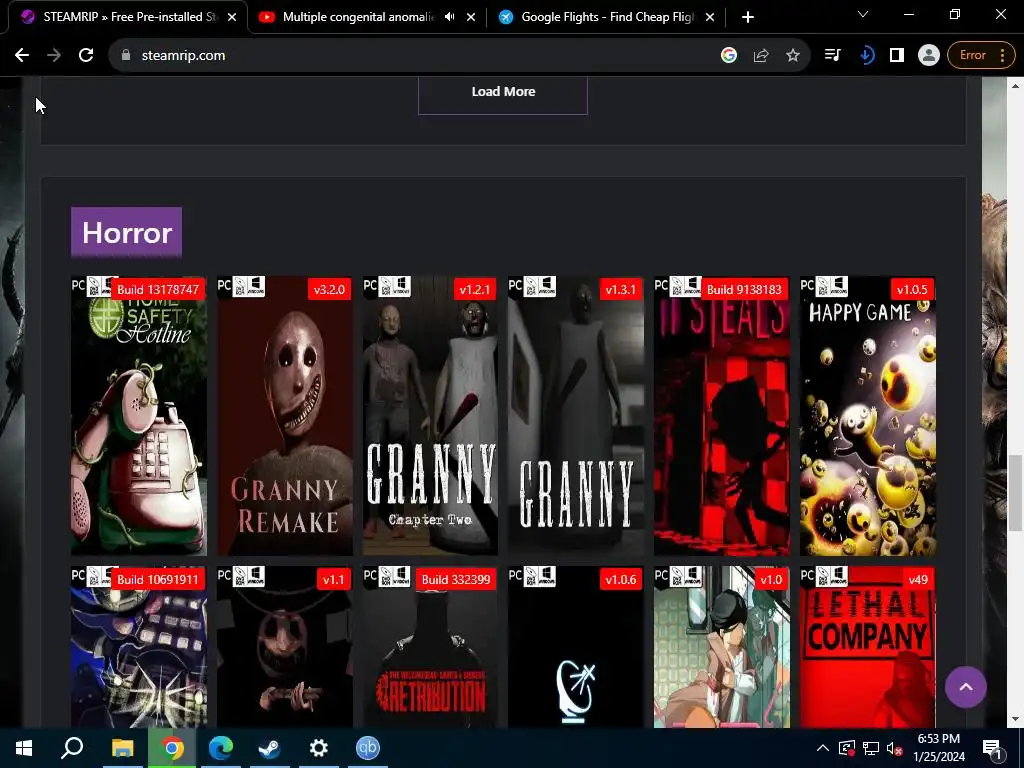Close the Google Flights tab
Screen dimensions: 1024x768
click(x=710, y=18)
